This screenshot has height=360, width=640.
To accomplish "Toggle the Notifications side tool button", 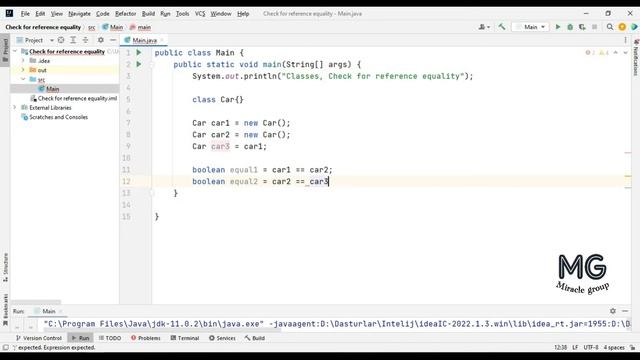I will (x=636, y=57).
